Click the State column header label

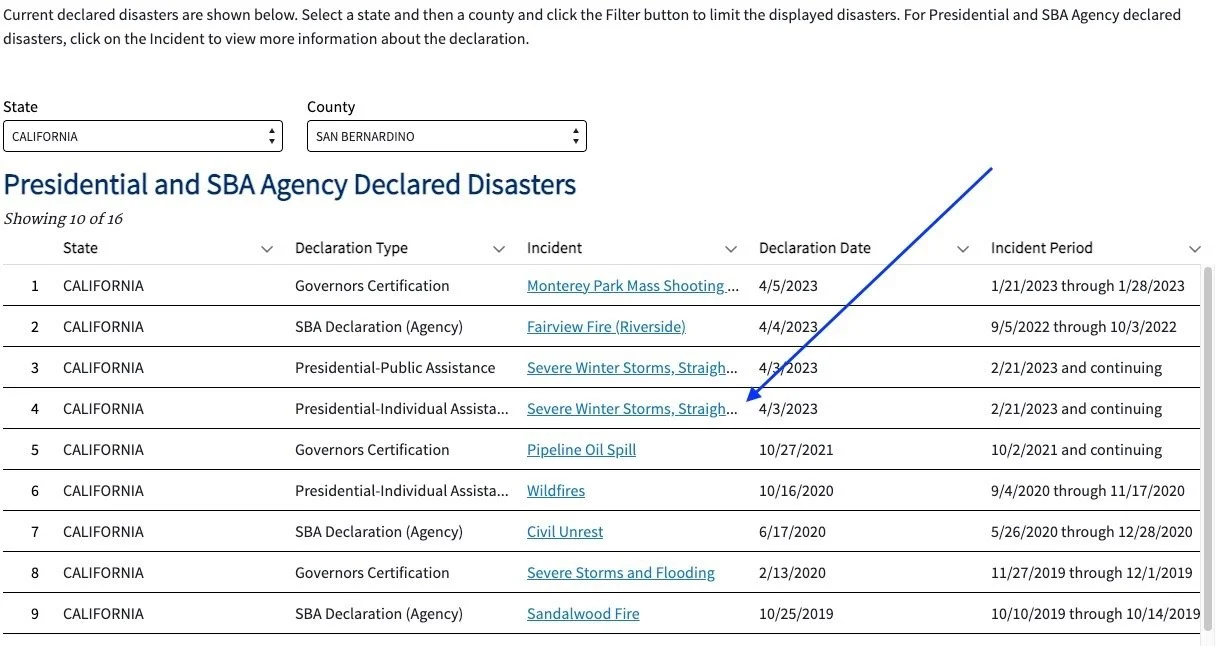pyautogui.click(x=80, y=248)
